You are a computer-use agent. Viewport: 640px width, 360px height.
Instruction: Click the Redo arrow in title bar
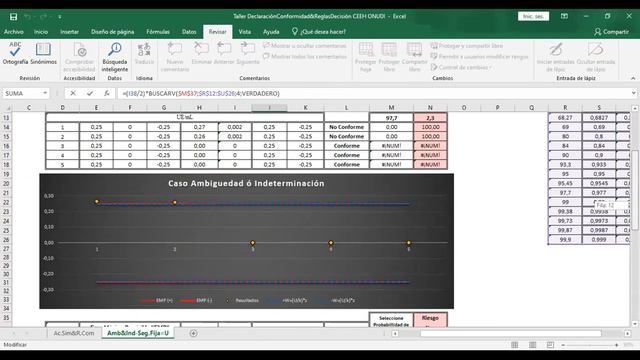43,16
